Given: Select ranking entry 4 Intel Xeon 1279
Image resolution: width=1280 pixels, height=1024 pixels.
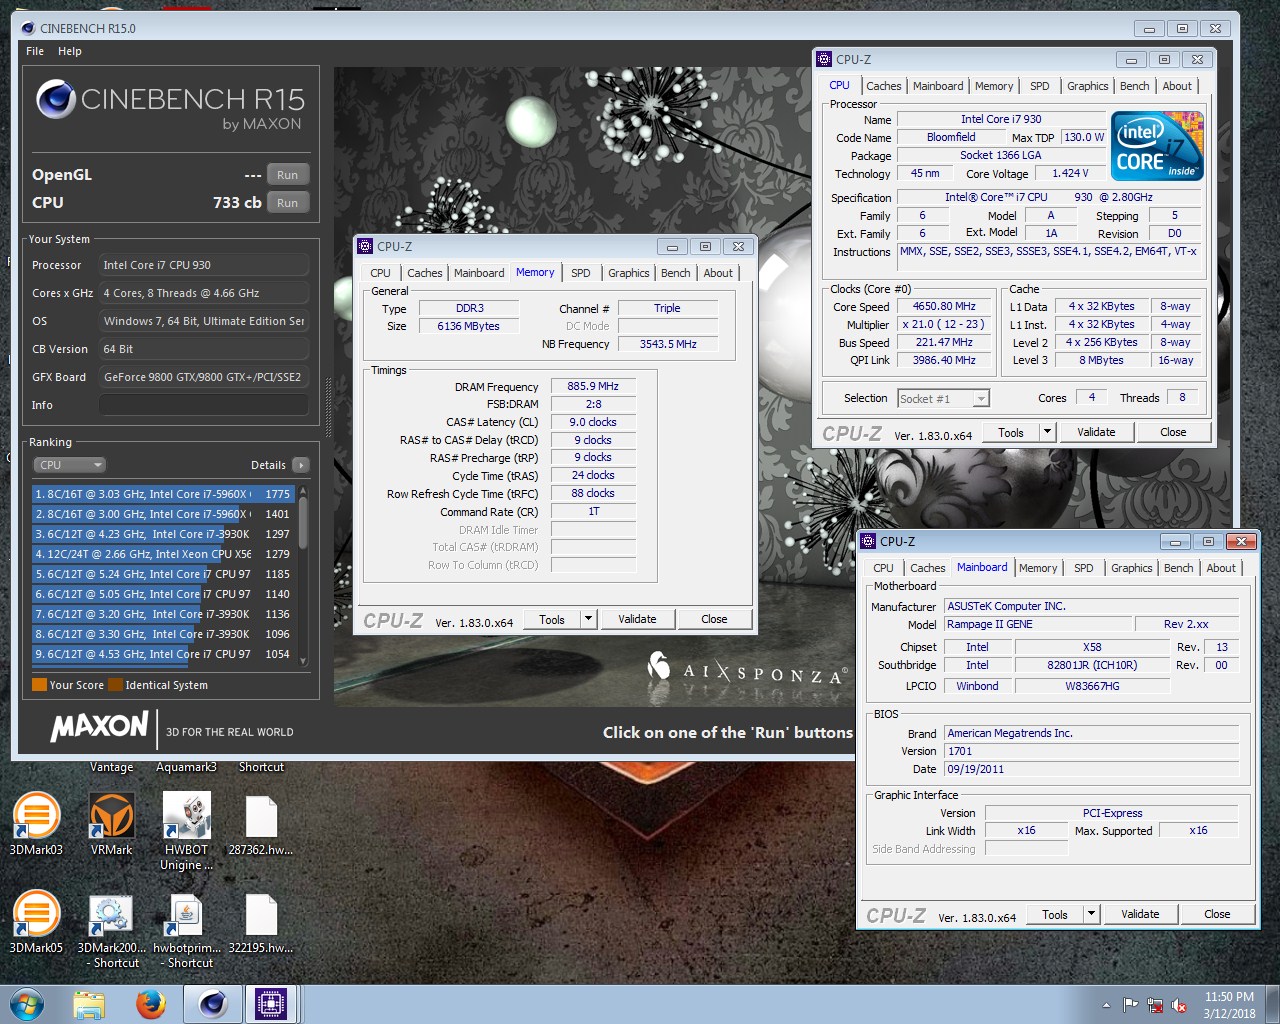Looking at the screenshot, I should tap(163, 554).
